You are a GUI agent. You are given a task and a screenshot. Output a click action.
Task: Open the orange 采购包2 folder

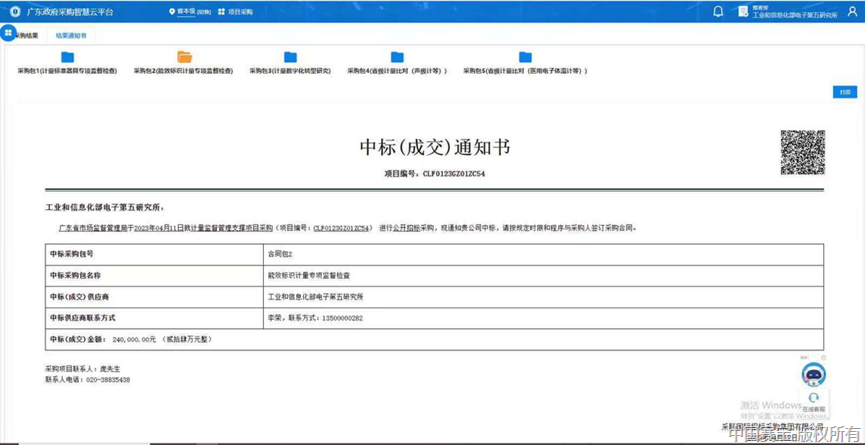point(184,58)
